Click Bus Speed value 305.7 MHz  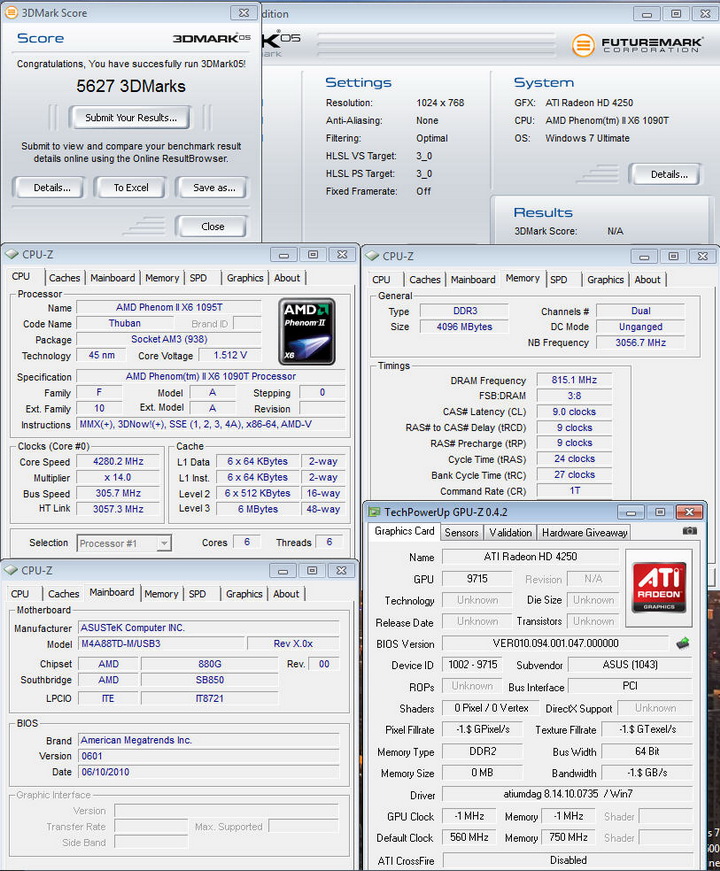(118, 493)
